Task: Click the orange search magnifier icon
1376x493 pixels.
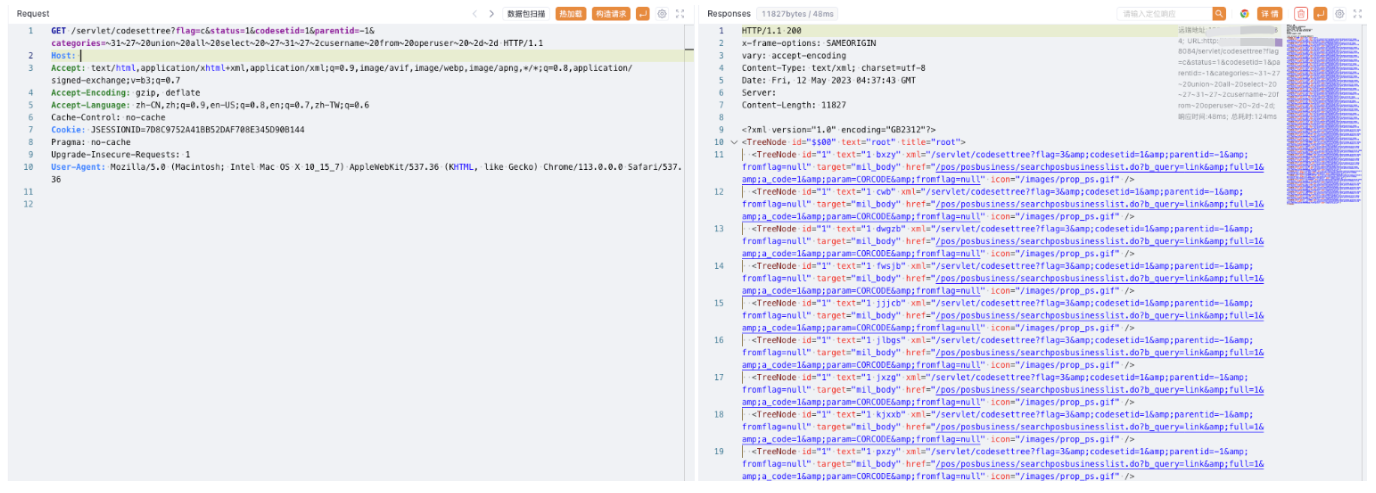Action: click(1219, 14)
